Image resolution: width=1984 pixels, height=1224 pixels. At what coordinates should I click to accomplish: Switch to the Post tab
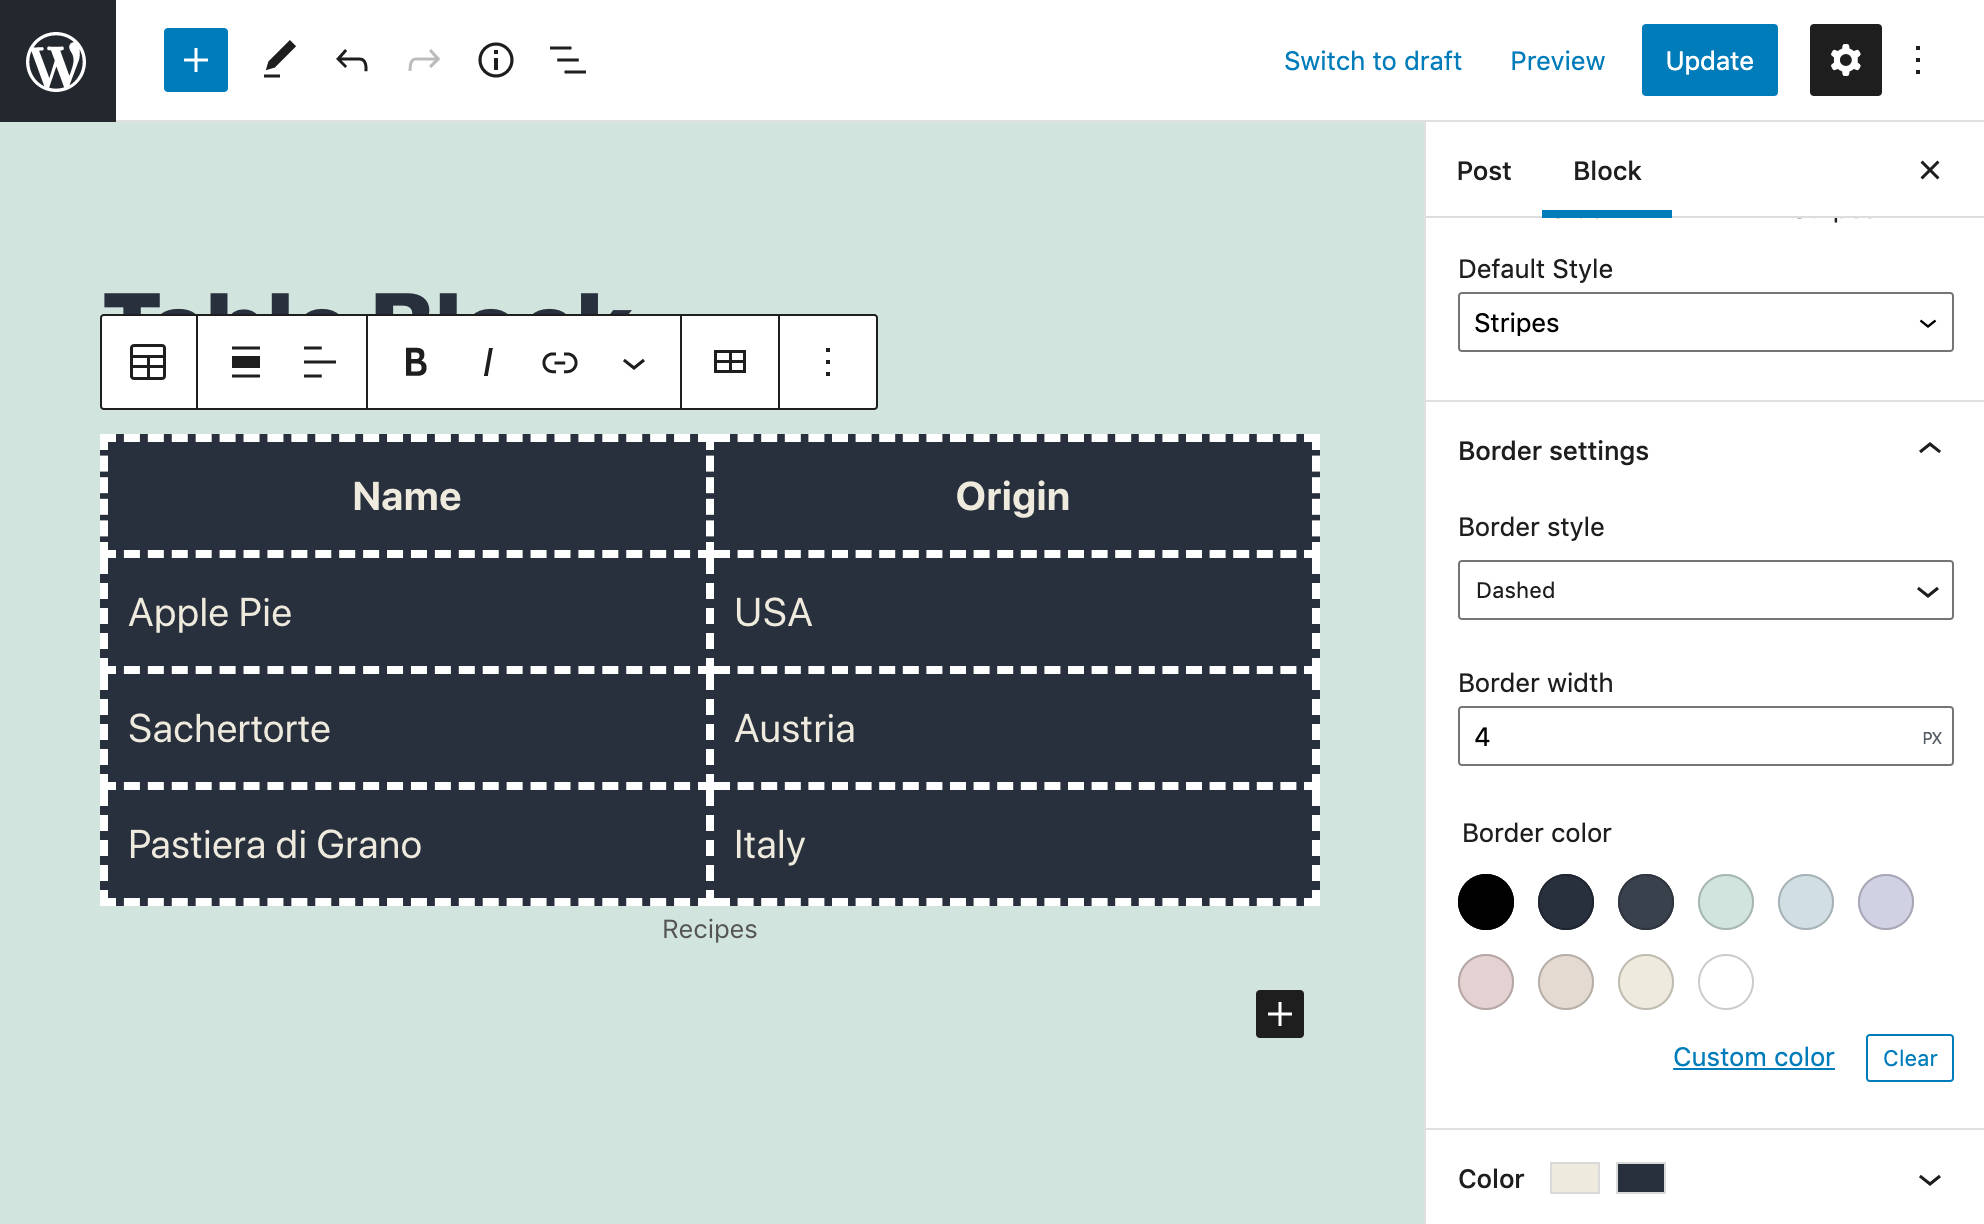coord(1484,171)
